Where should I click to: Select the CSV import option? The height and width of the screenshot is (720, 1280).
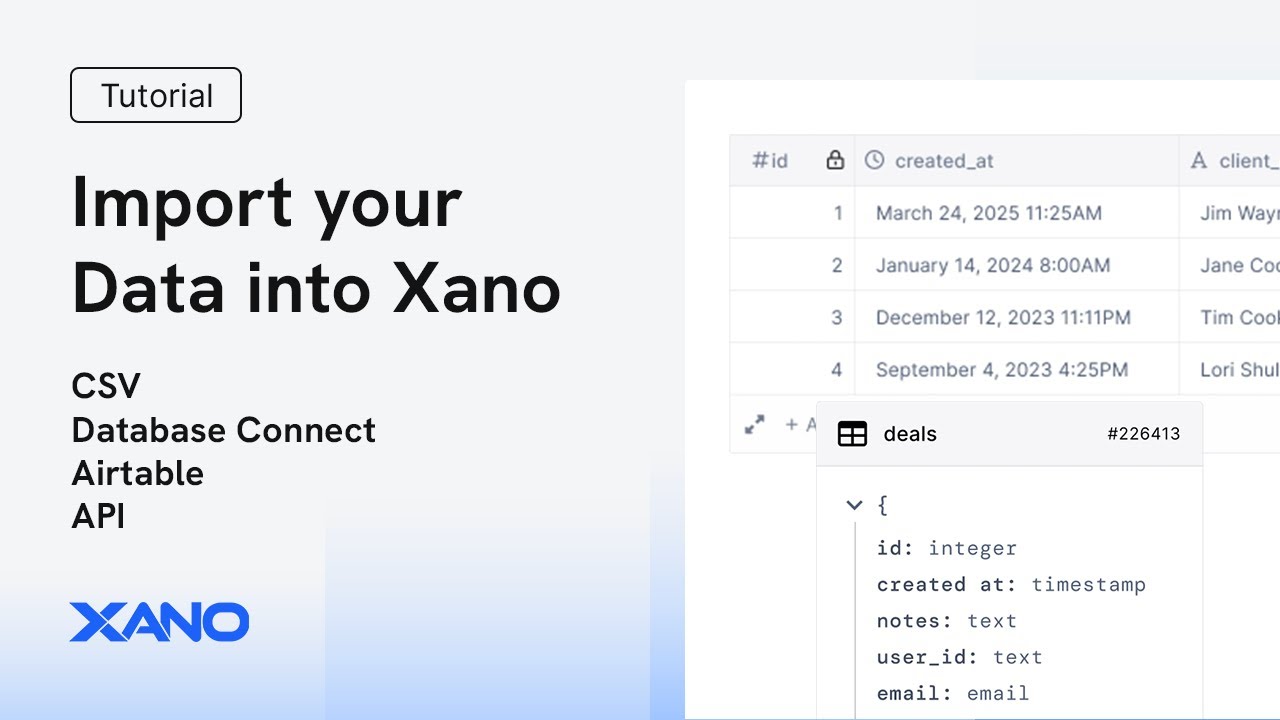pos(105,385)
